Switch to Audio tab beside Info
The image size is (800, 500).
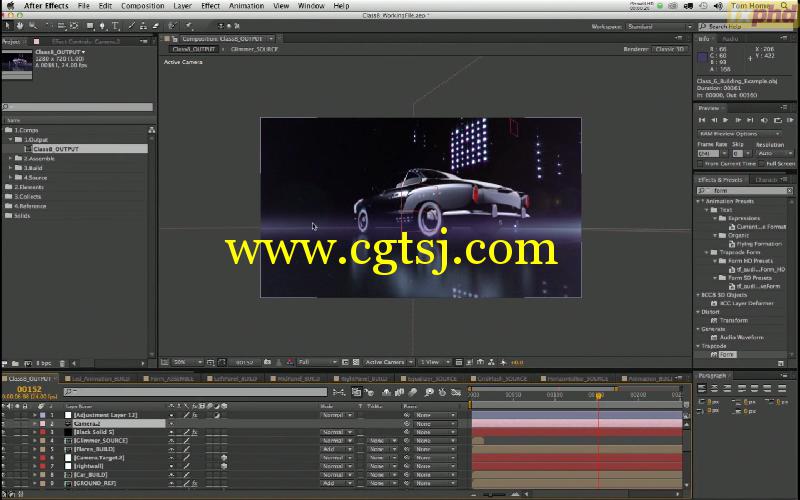click(730, 39)
